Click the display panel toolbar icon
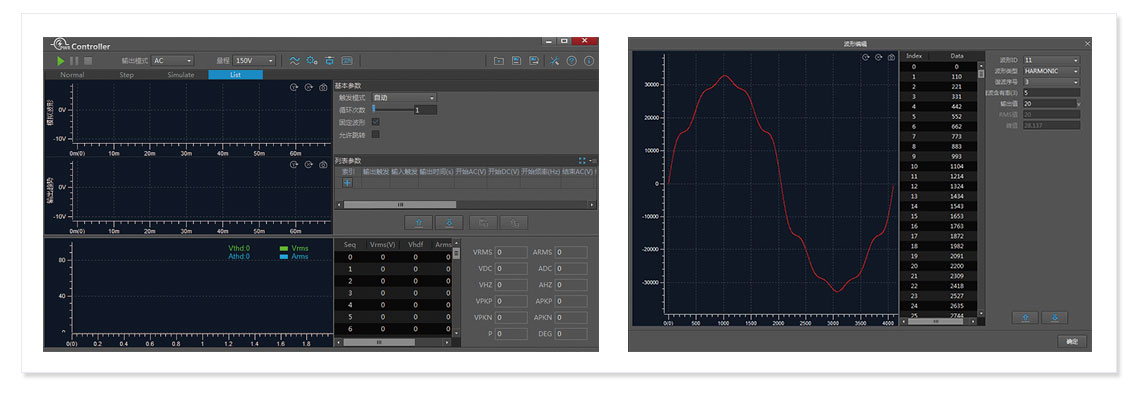This screenshot has width=1139, height=401. point(347,61)
